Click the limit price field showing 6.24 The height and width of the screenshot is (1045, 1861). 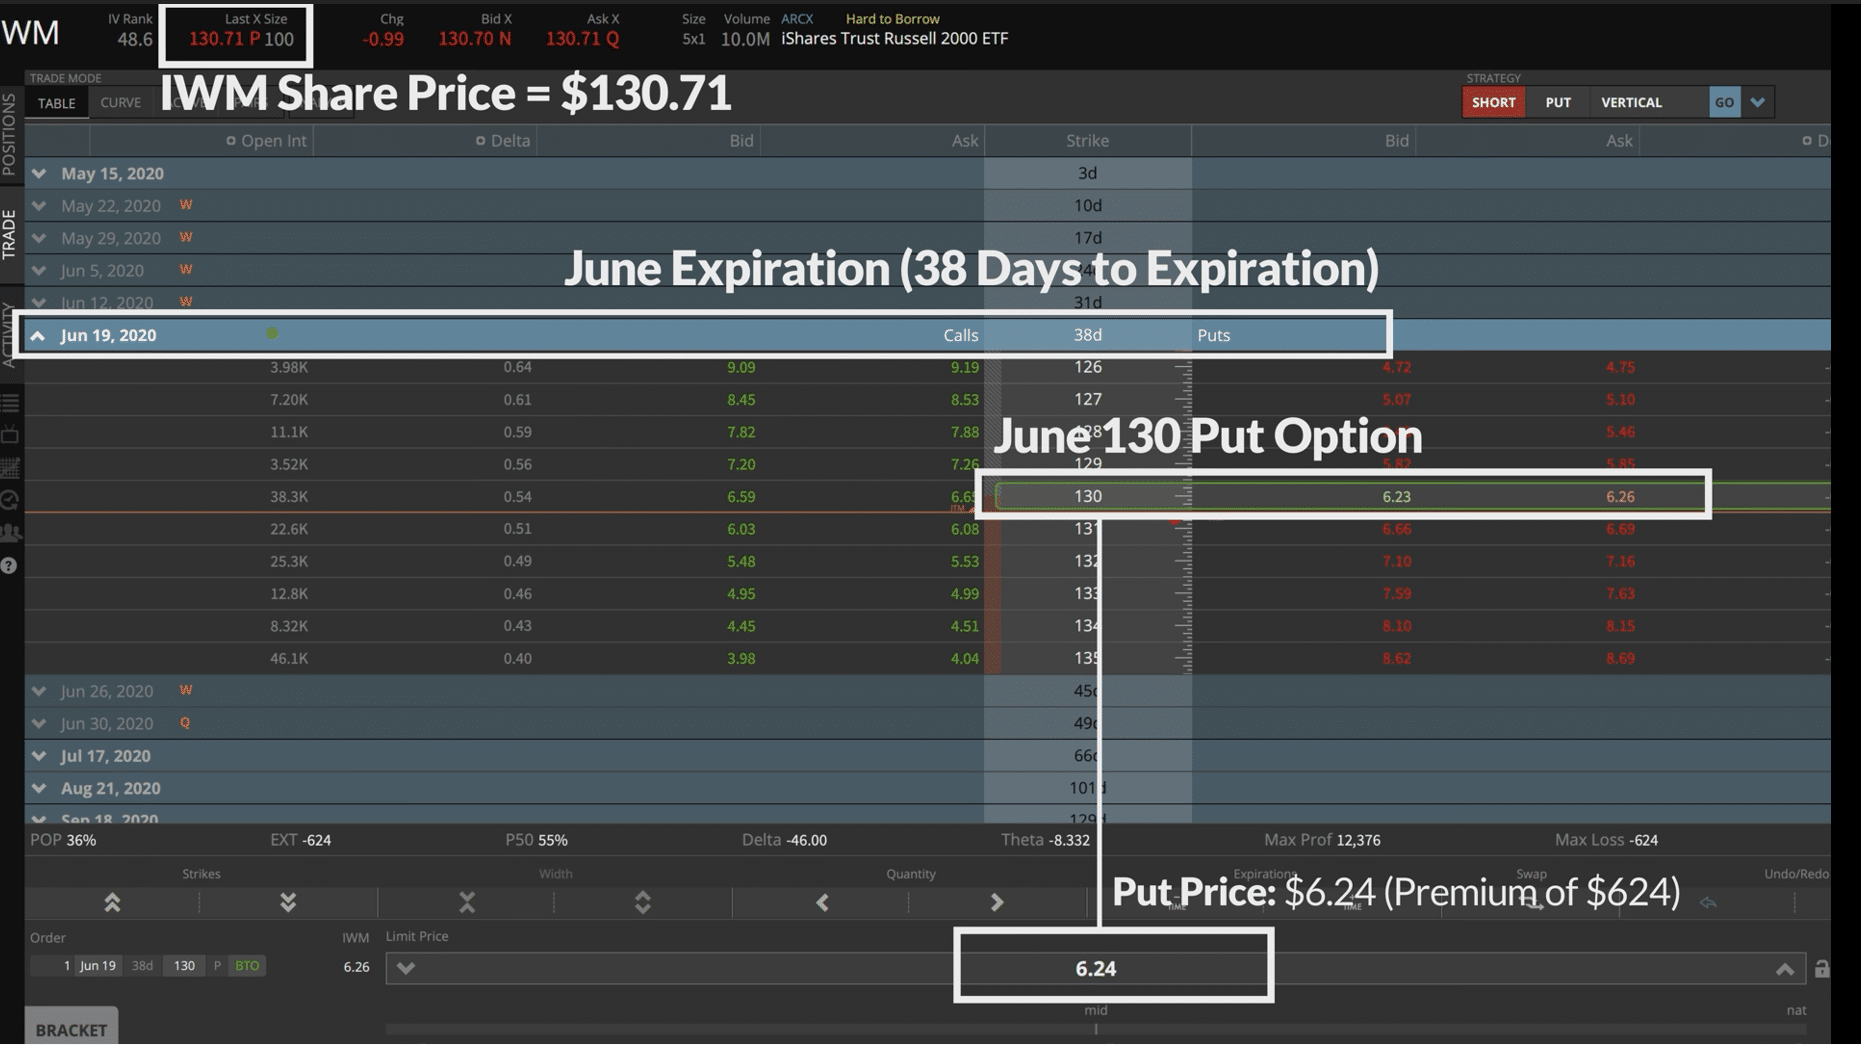(x=1096, y=969)
